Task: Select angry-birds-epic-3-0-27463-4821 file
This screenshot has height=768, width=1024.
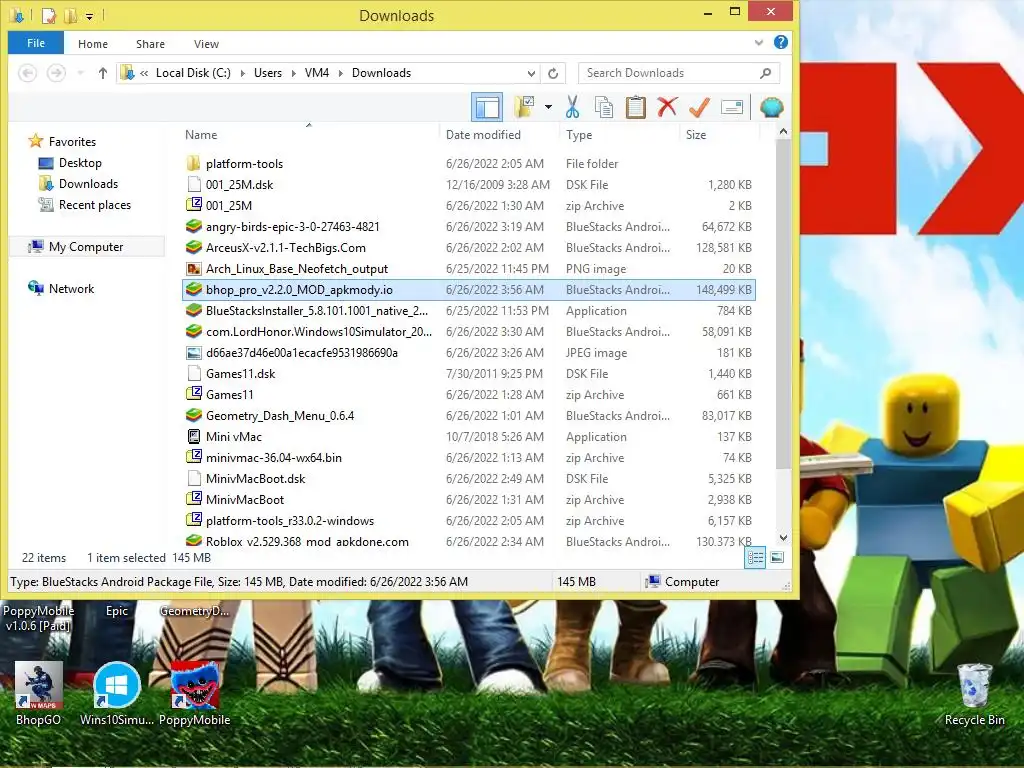Action: pyautogui.click(x=293, y=227)
